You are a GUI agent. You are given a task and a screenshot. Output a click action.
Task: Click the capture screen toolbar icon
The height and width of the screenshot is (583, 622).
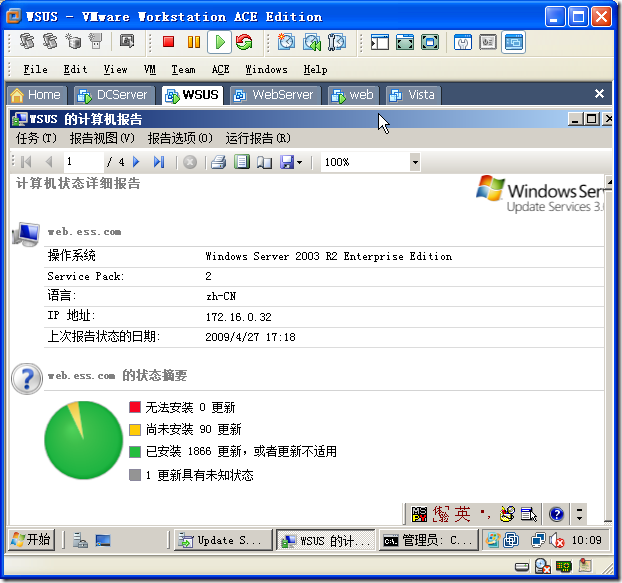[127, 41]
